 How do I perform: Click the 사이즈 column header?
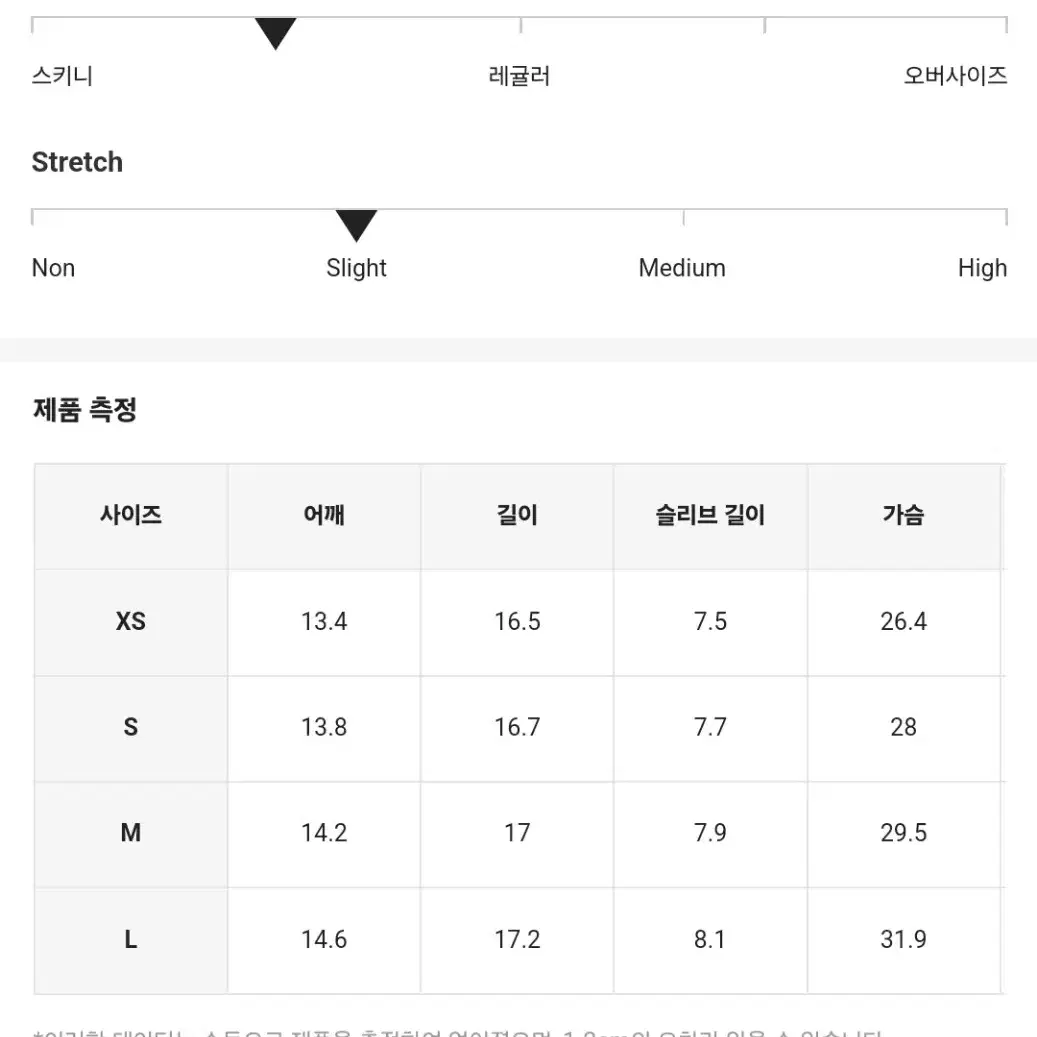[131, 515]
